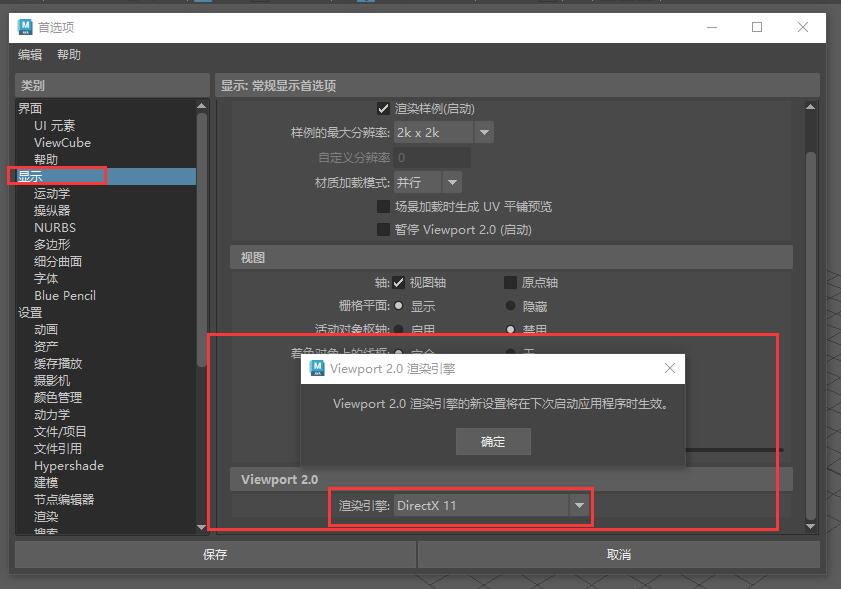Select 隐藏 radio for 栅格平面
This screenshot has height=589, width=841.
pos(511,306)
